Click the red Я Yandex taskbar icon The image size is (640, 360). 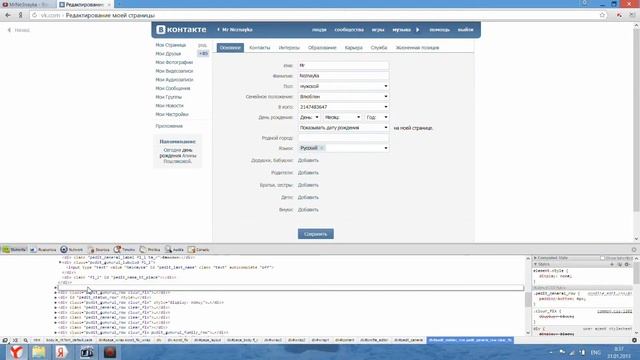point(62,352)
